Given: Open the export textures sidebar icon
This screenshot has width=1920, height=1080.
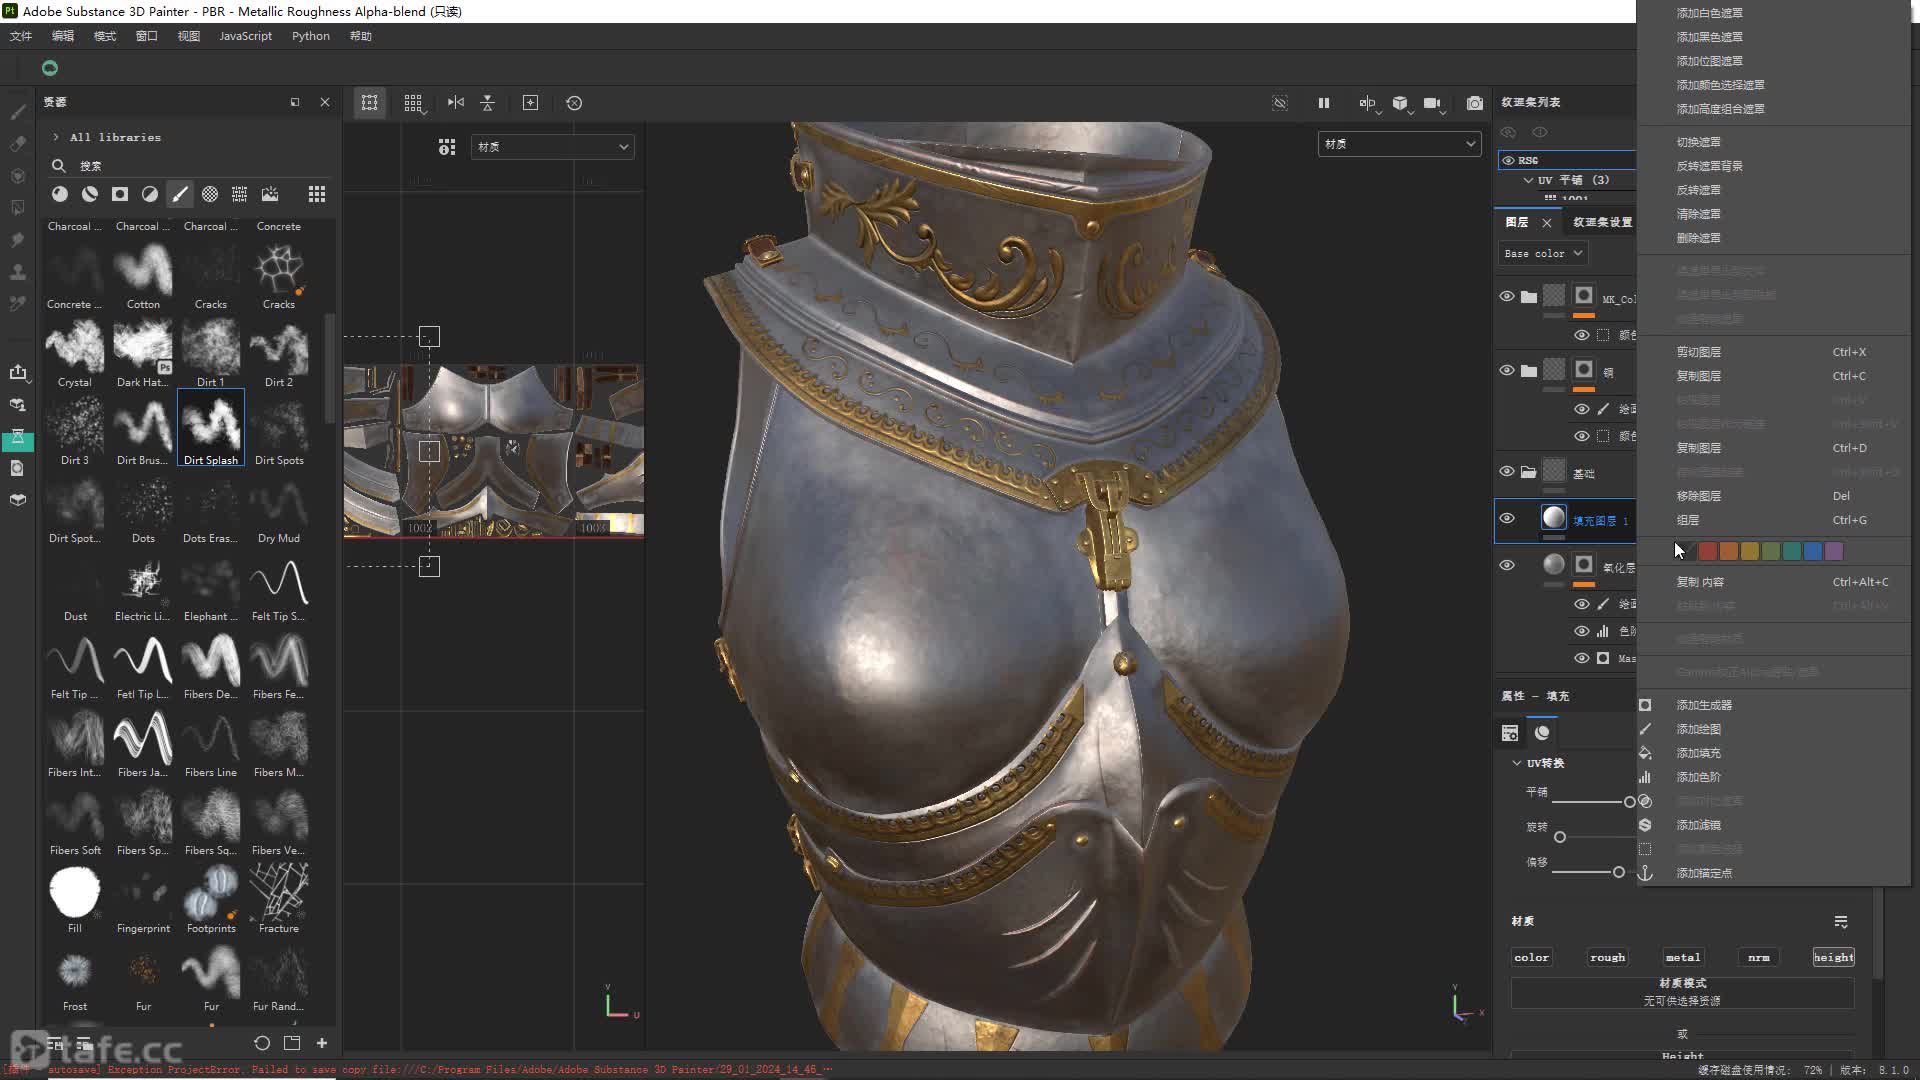Looking at the screenshot, I should [18, 372].
